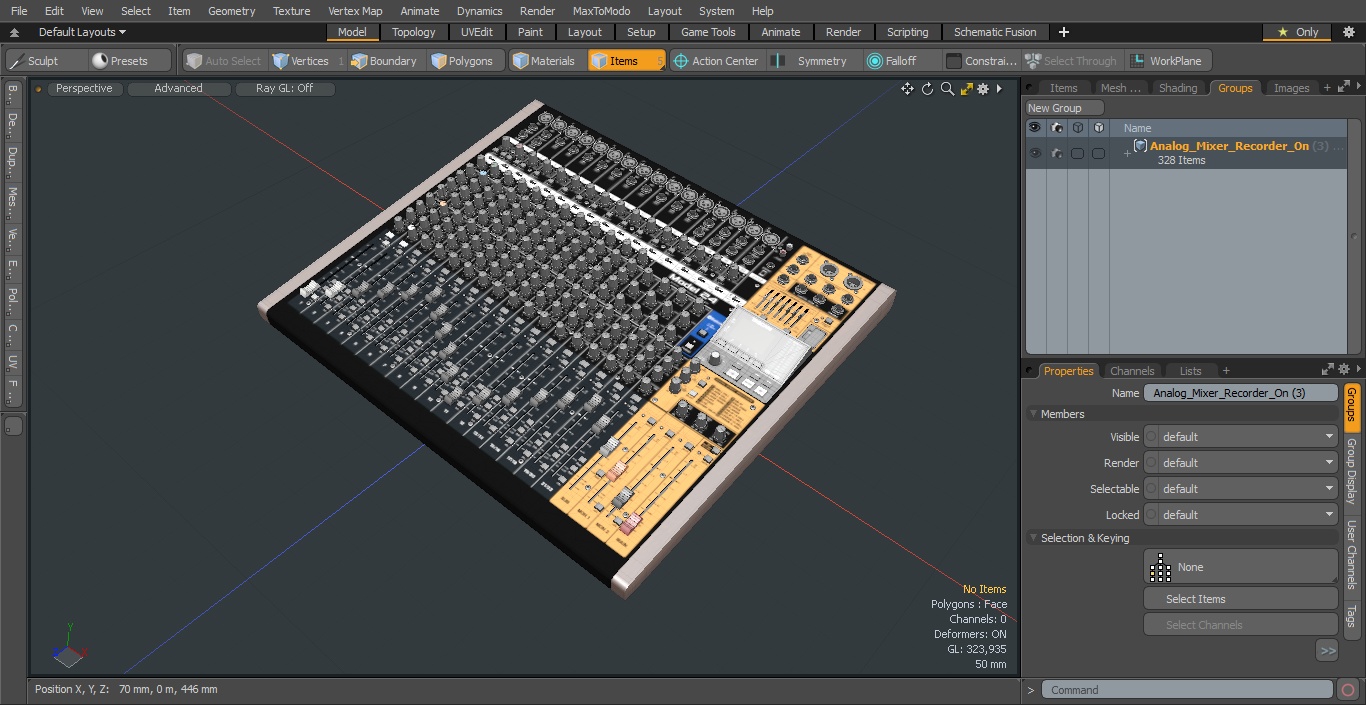Open the WorkPlane options
Viewport: 1366px width, 705px height.
tap(1167, 61)
